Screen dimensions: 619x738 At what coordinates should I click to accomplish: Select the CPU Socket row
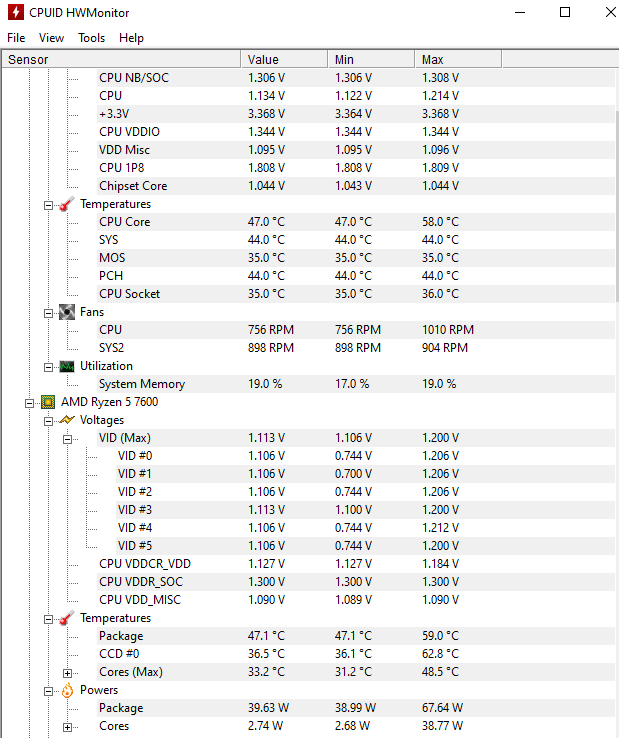click(356, 294)
